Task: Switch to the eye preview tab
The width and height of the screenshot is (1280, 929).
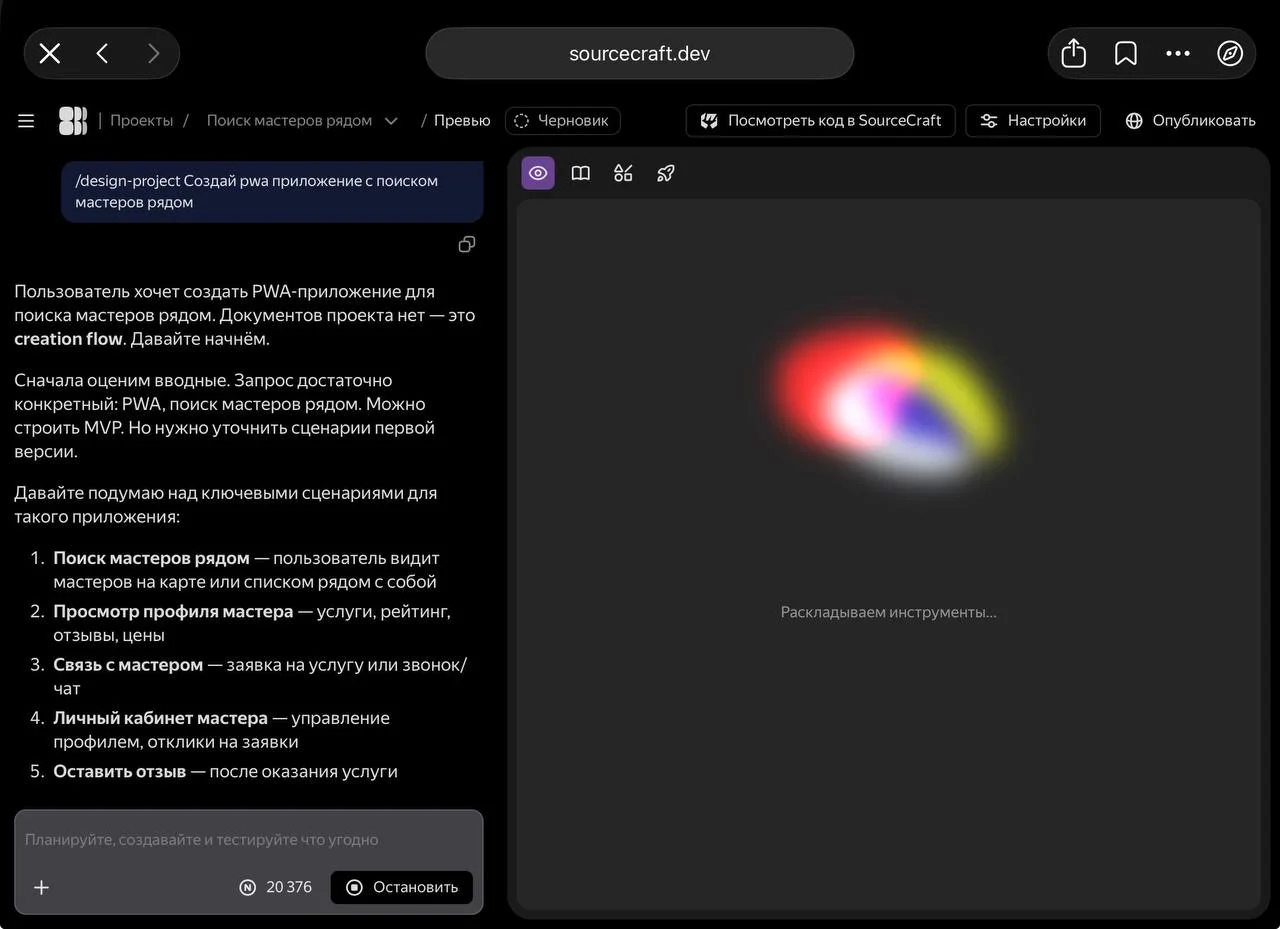Action: coord(538,173)
